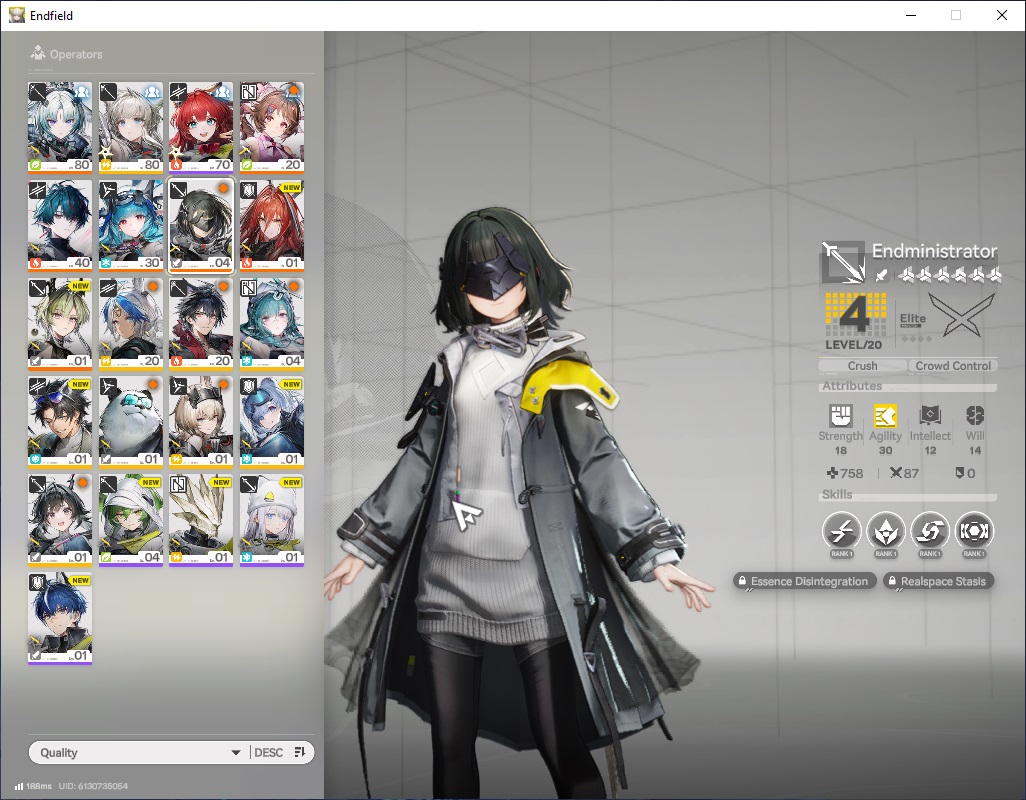Click the attack swords icon showing 87

[x=896, y=473]
